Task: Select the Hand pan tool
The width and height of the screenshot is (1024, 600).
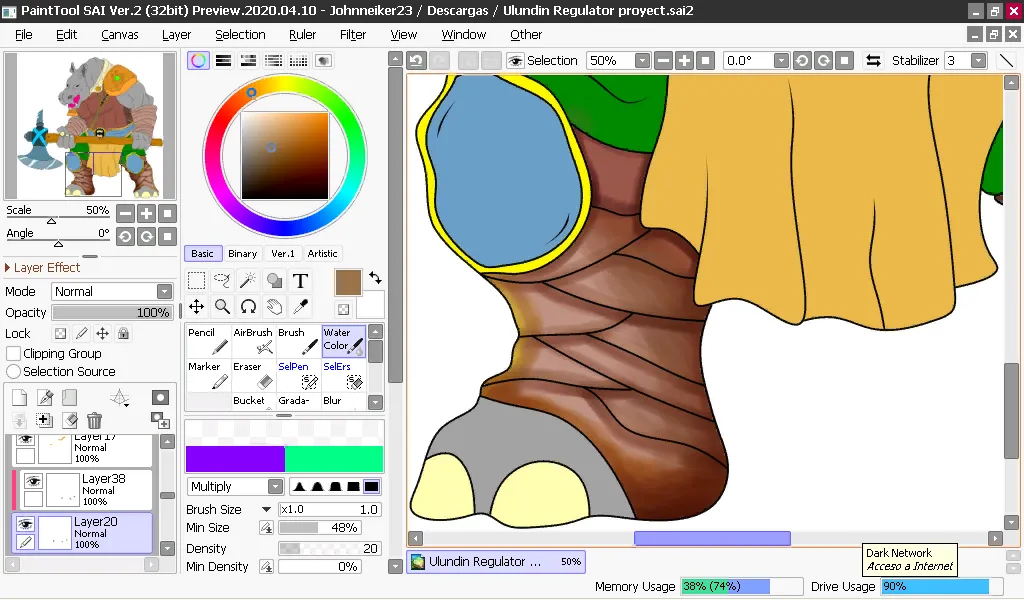Action: point(274,306)
